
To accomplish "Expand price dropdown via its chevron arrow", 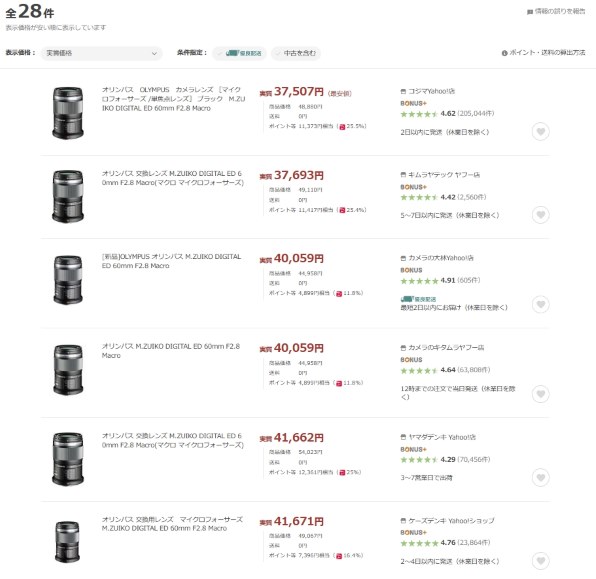I will [154, 54].
